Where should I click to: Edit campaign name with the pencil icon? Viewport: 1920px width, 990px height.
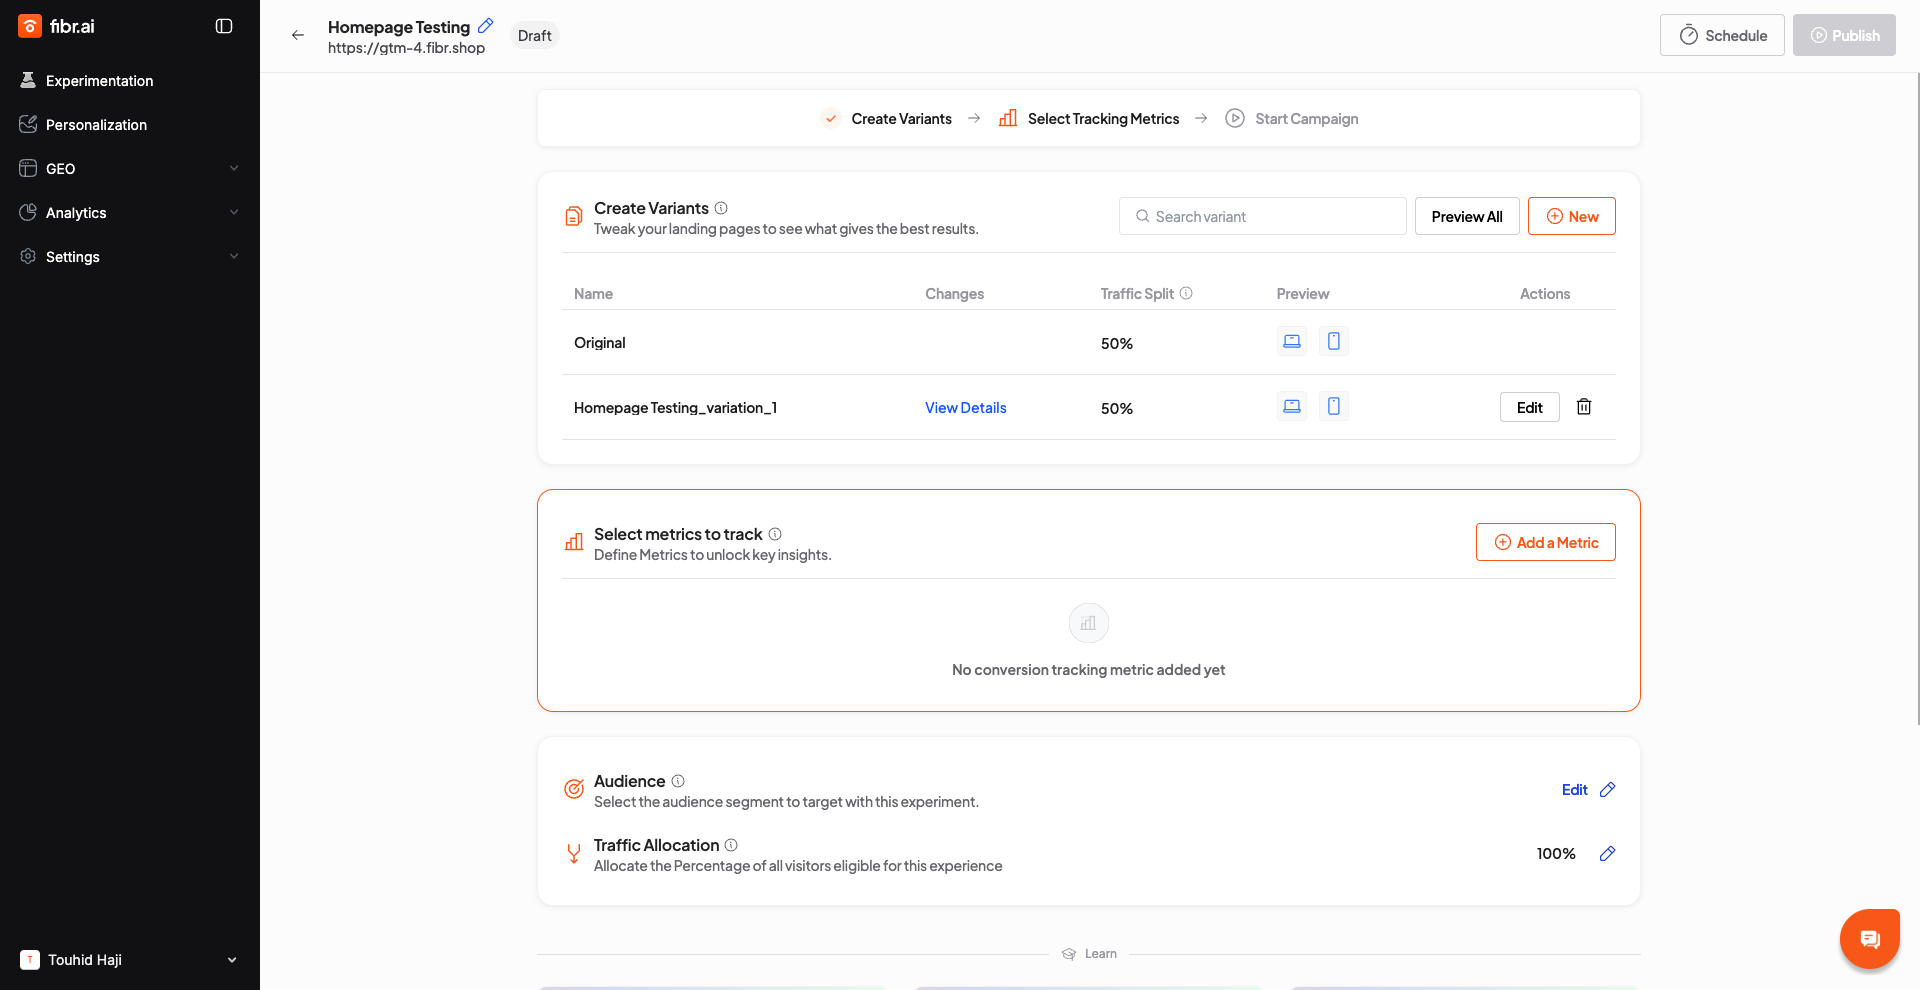(x=486, y=26)
